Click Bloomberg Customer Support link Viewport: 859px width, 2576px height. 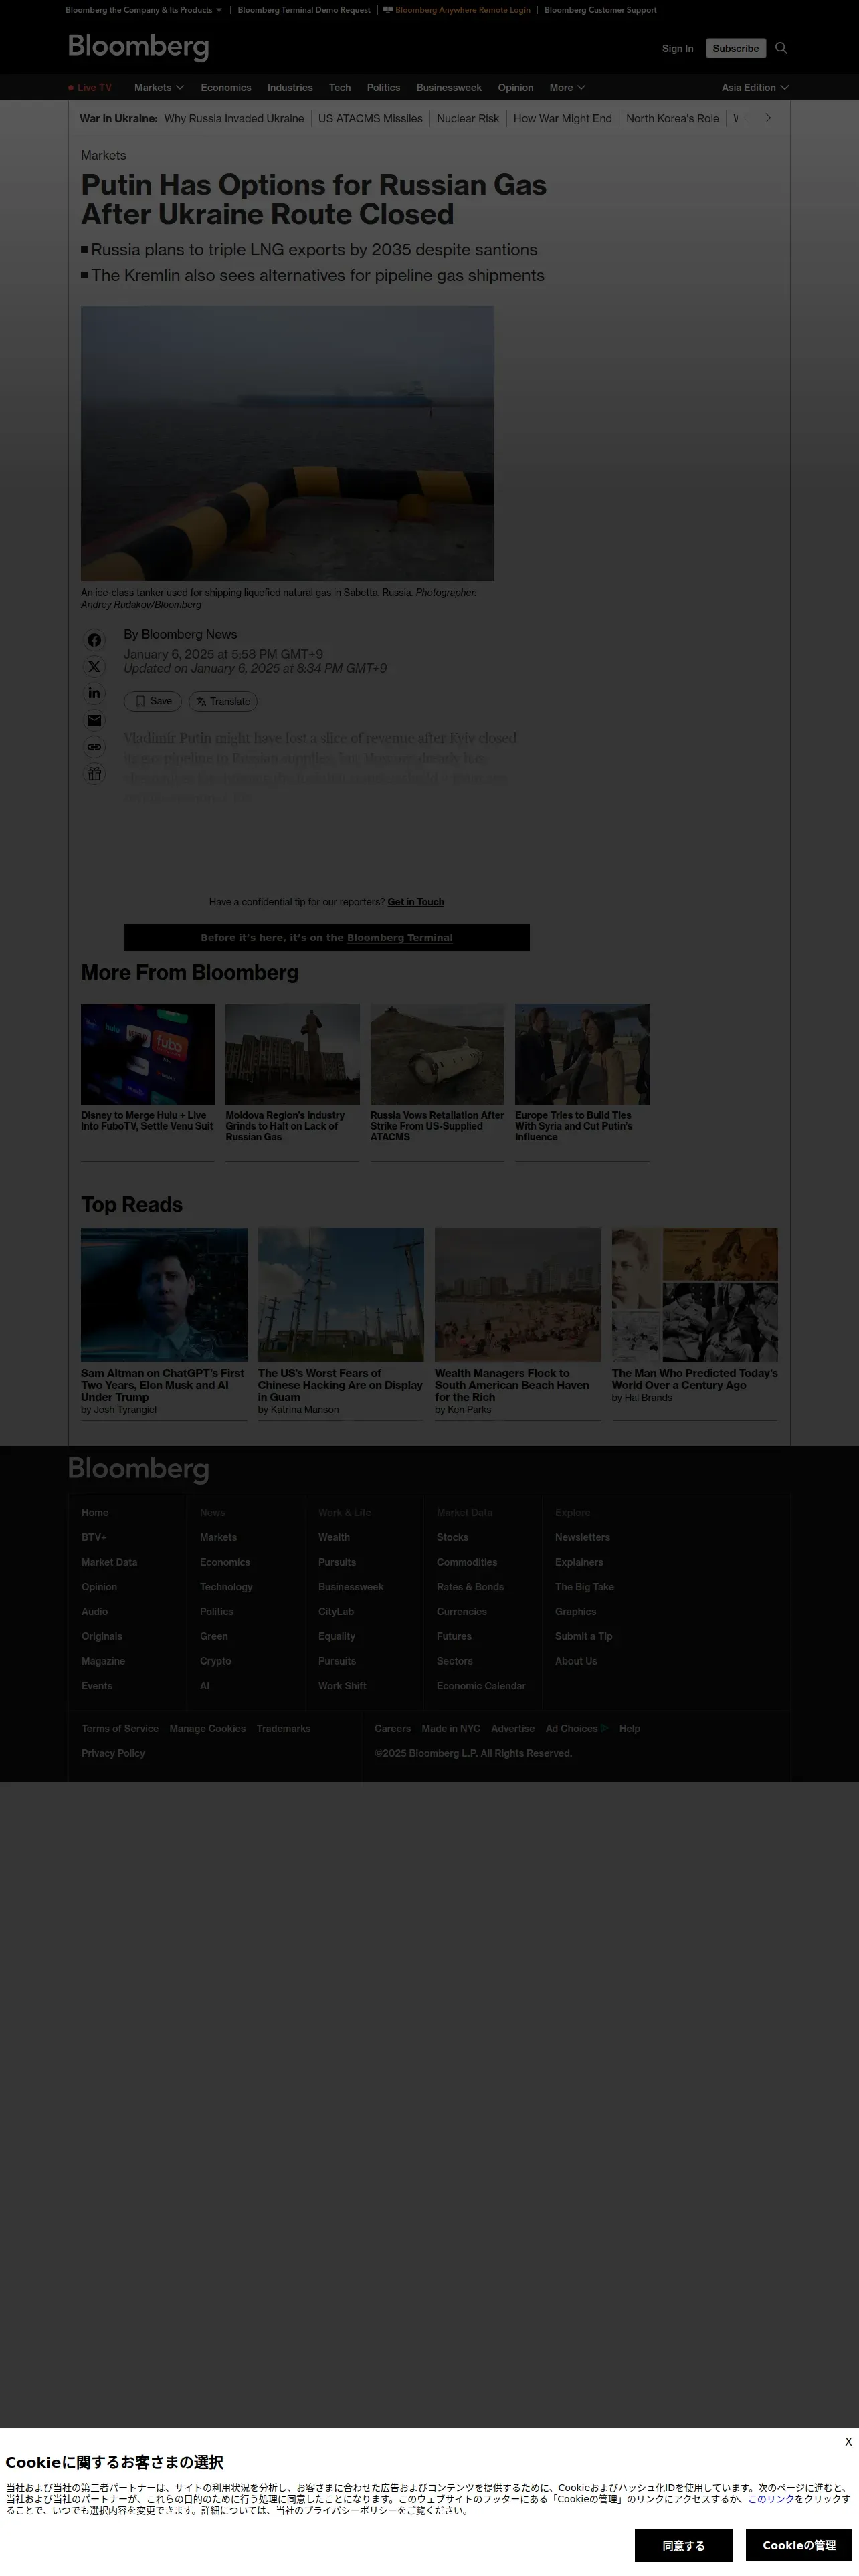[x=600, y=10]
